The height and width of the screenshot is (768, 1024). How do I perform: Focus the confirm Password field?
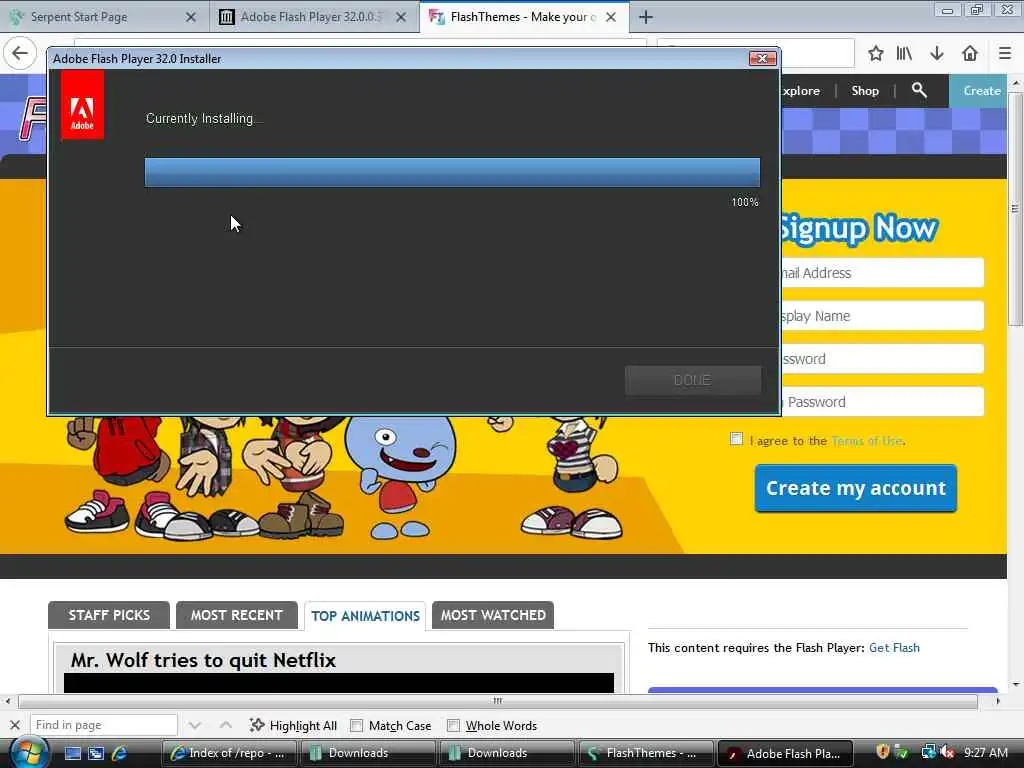click(x=882, y=402)
